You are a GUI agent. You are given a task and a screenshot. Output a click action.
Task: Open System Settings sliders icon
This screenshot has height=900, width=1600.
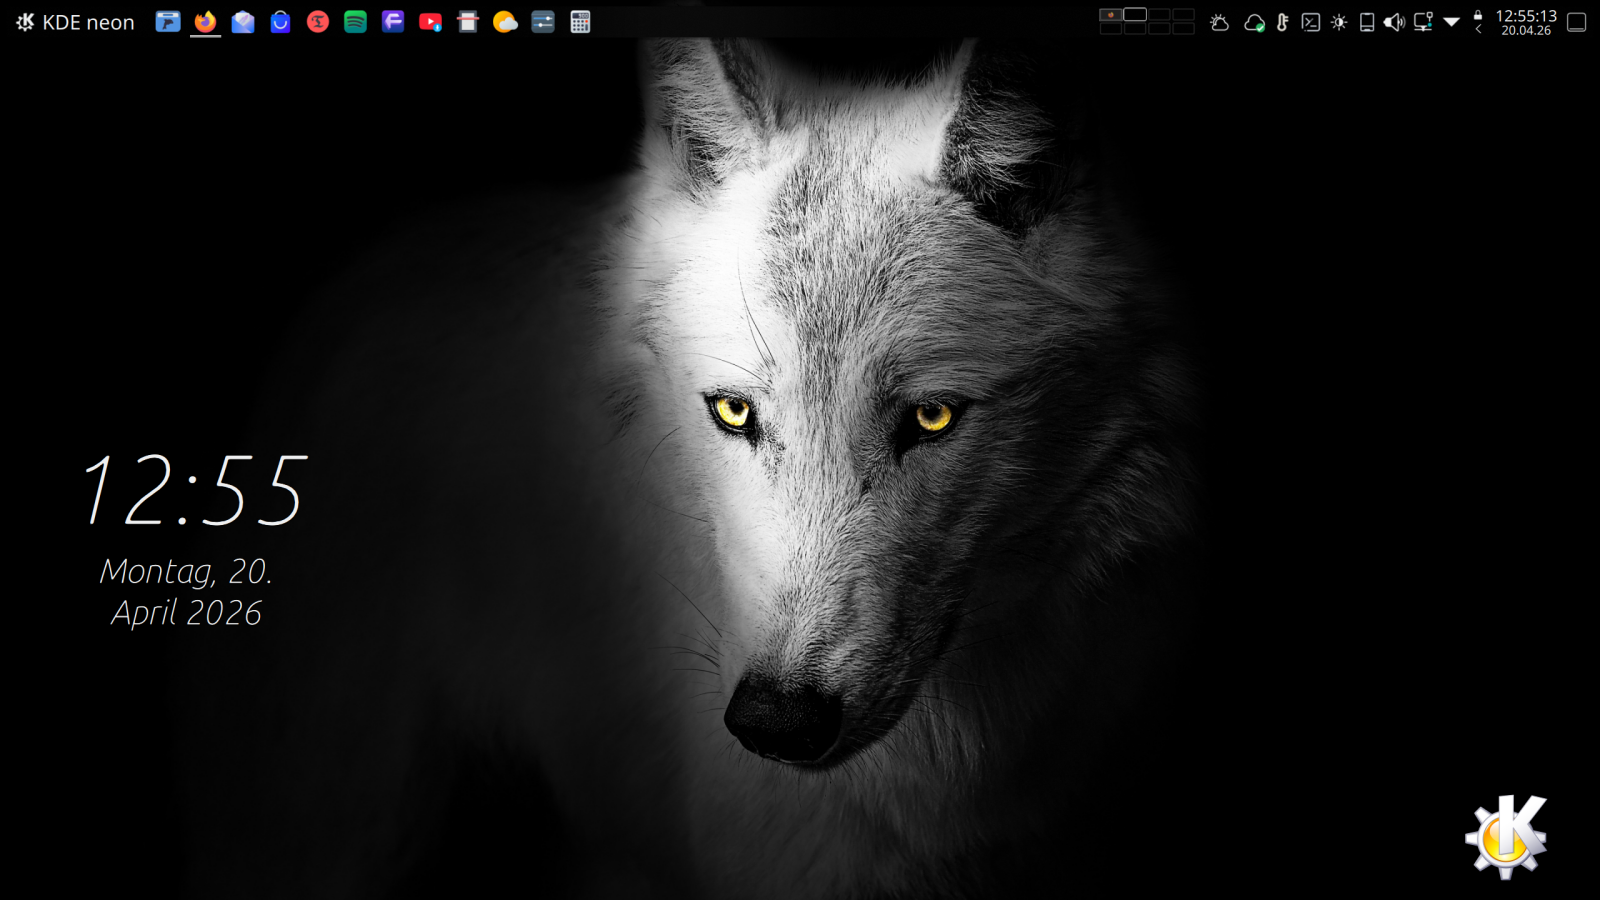[543, 22]
